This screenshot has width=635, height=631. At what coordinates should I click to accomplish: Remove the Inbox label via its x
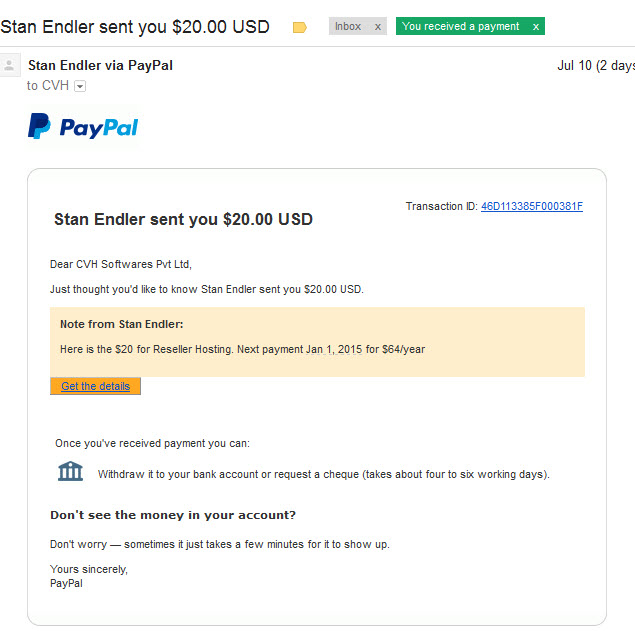tap(378, 27)
